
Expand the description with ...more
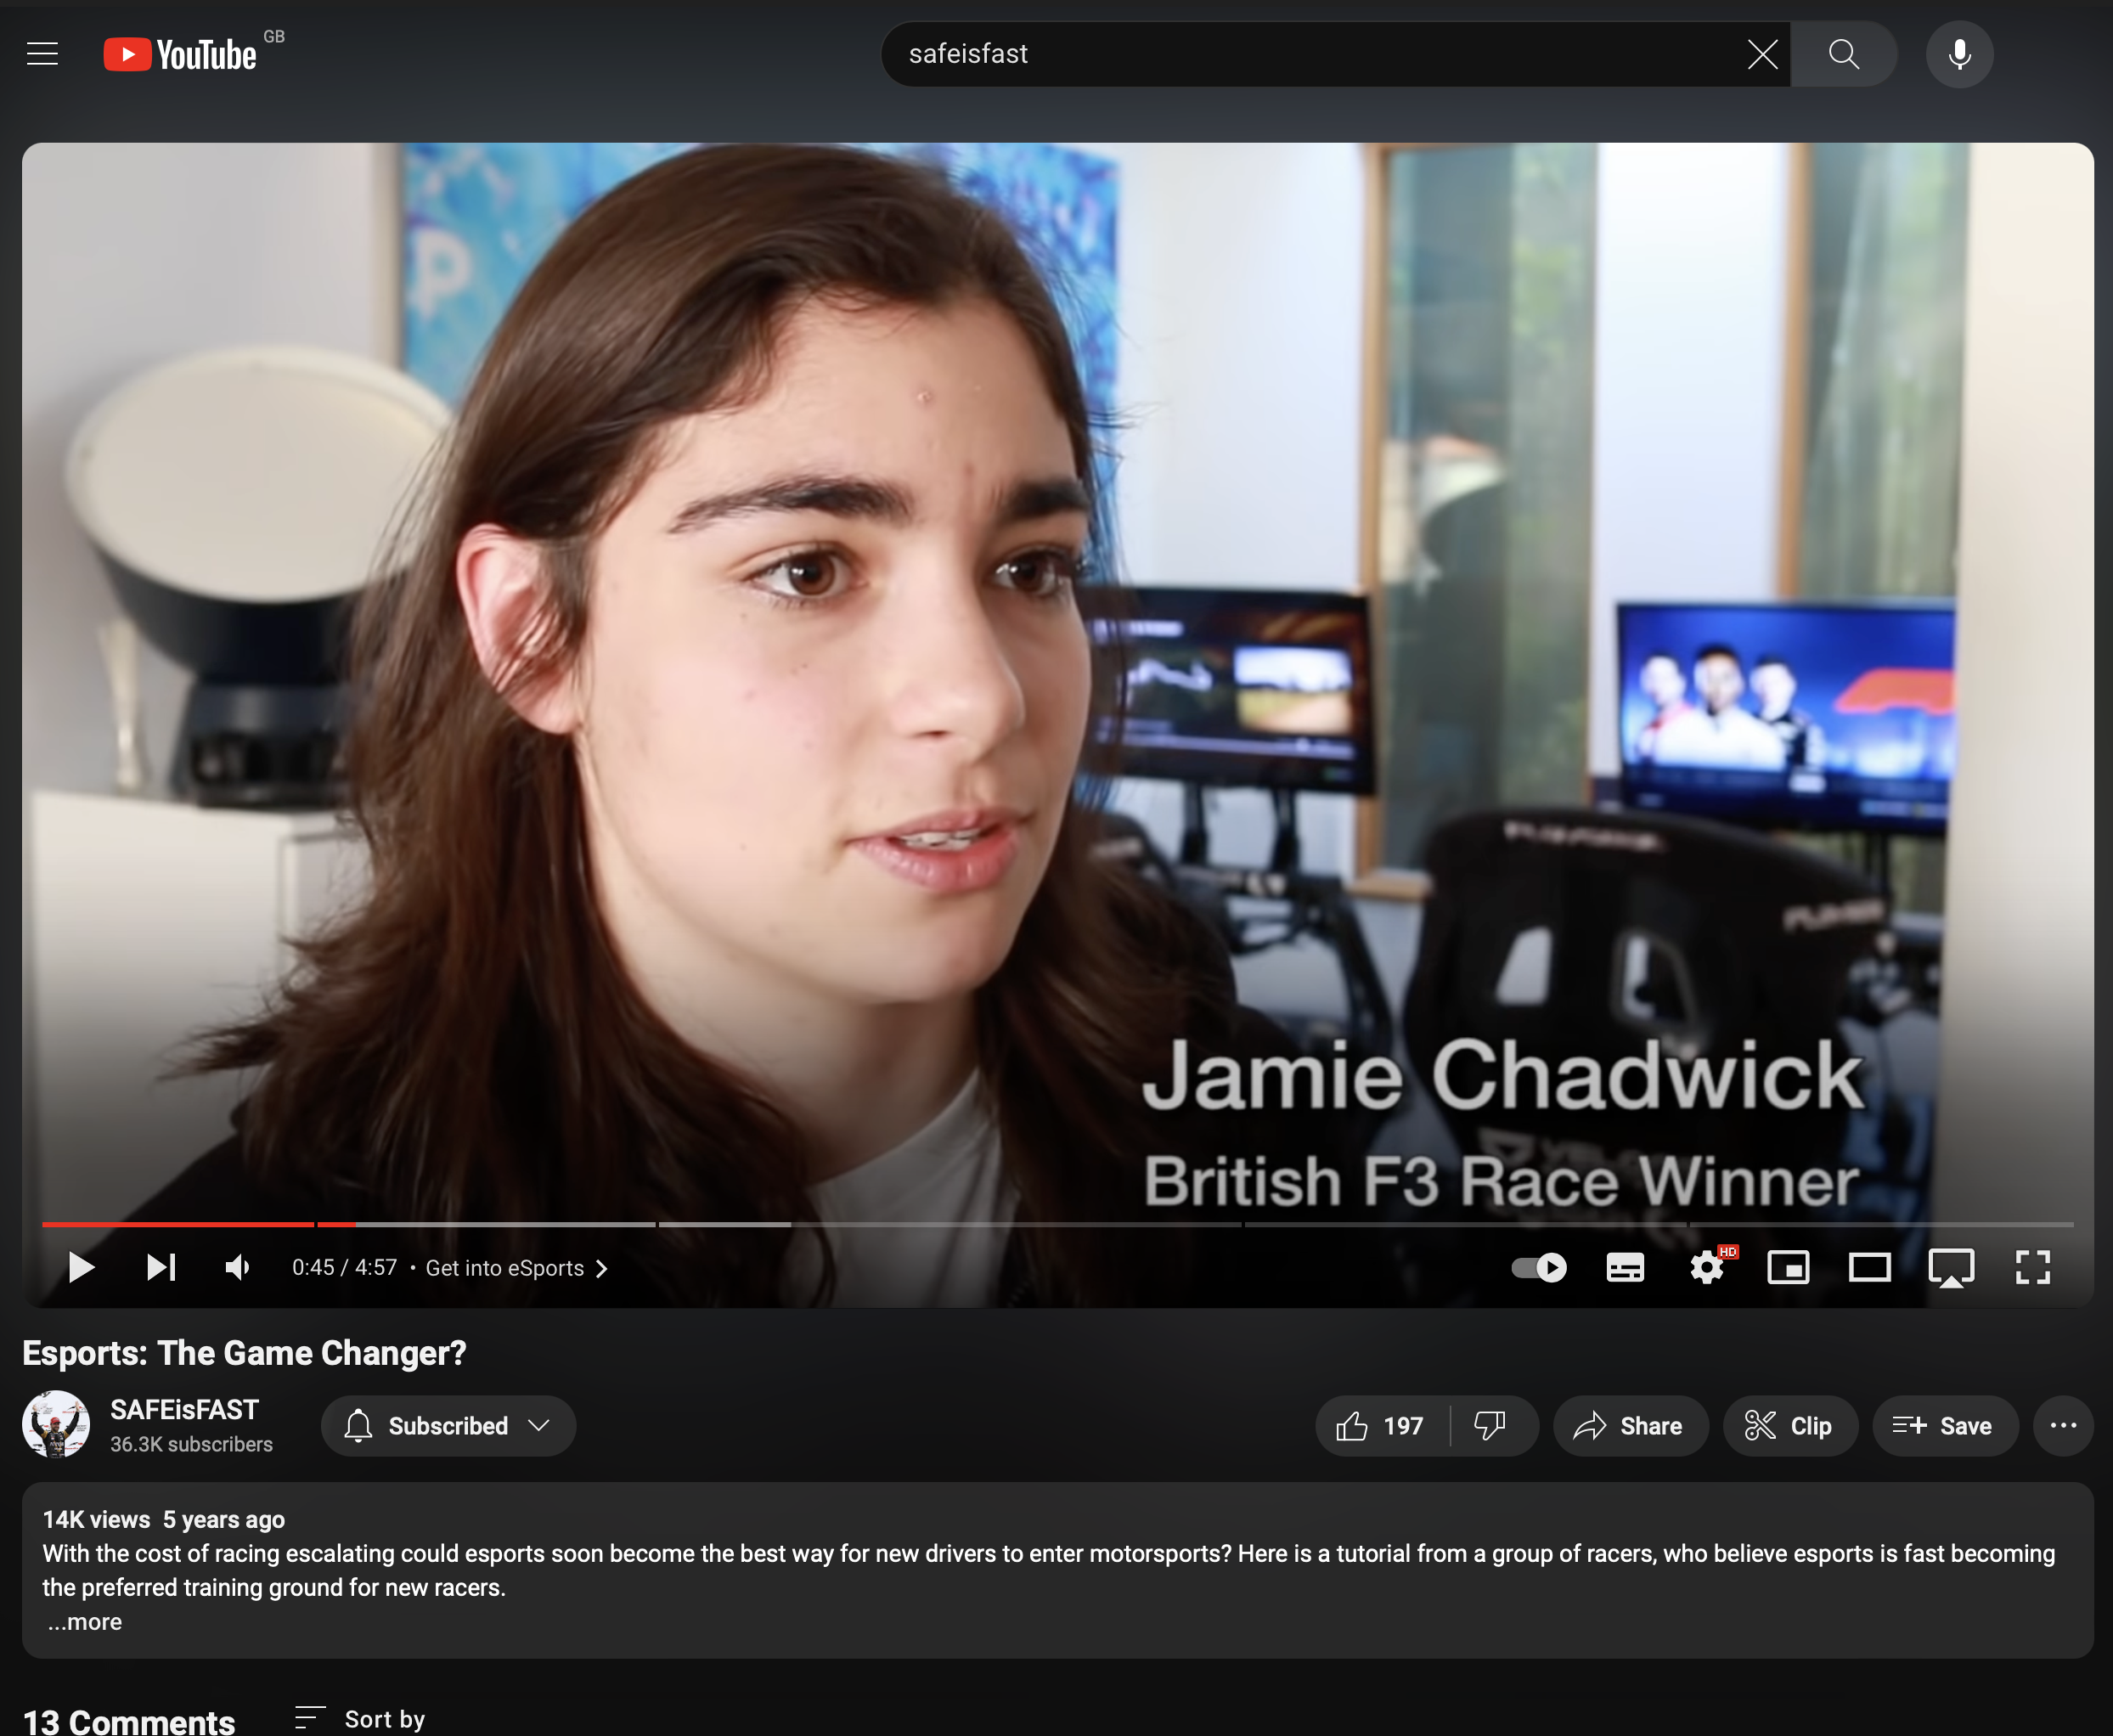click(x=85, y=1621)
